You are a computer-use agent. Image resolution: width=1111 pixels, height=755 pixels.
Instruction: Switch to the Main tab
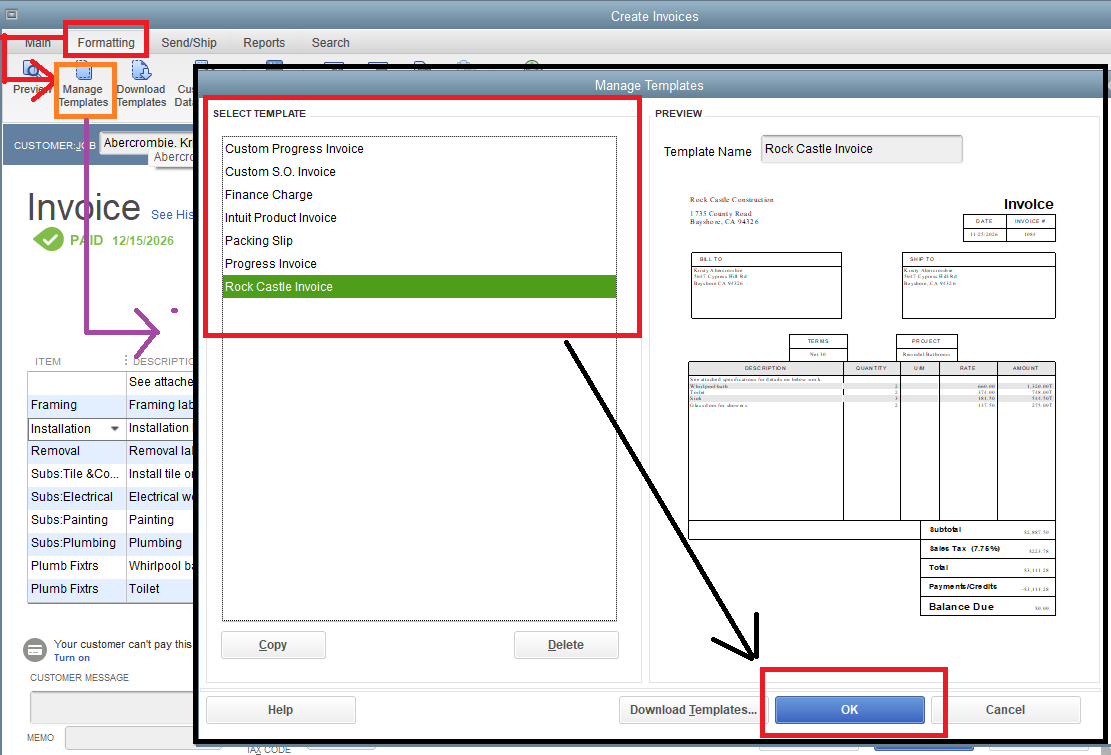(x=38, y=42)
